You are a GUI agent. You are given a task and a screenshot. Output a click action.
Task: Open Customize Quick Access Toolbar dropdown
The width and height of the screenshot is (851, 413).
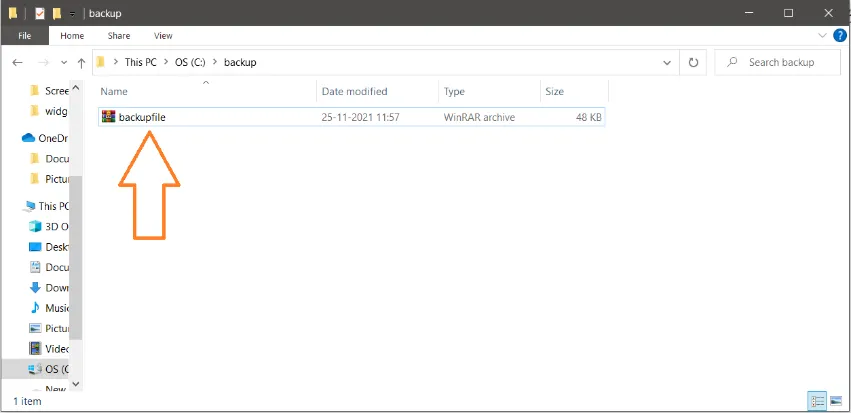coord(72,14)
